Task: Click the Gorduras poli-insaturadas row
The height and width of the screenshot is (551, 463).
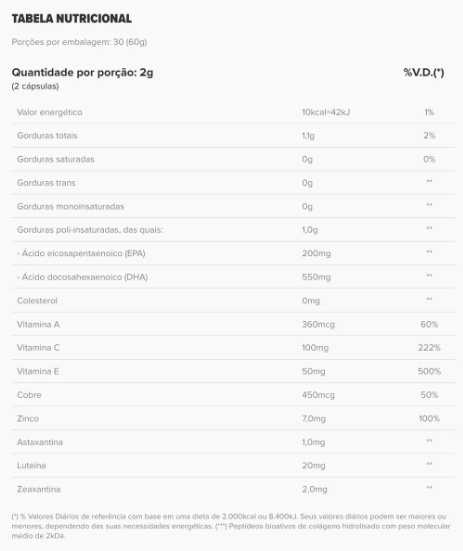Action: tap(233, 230)
